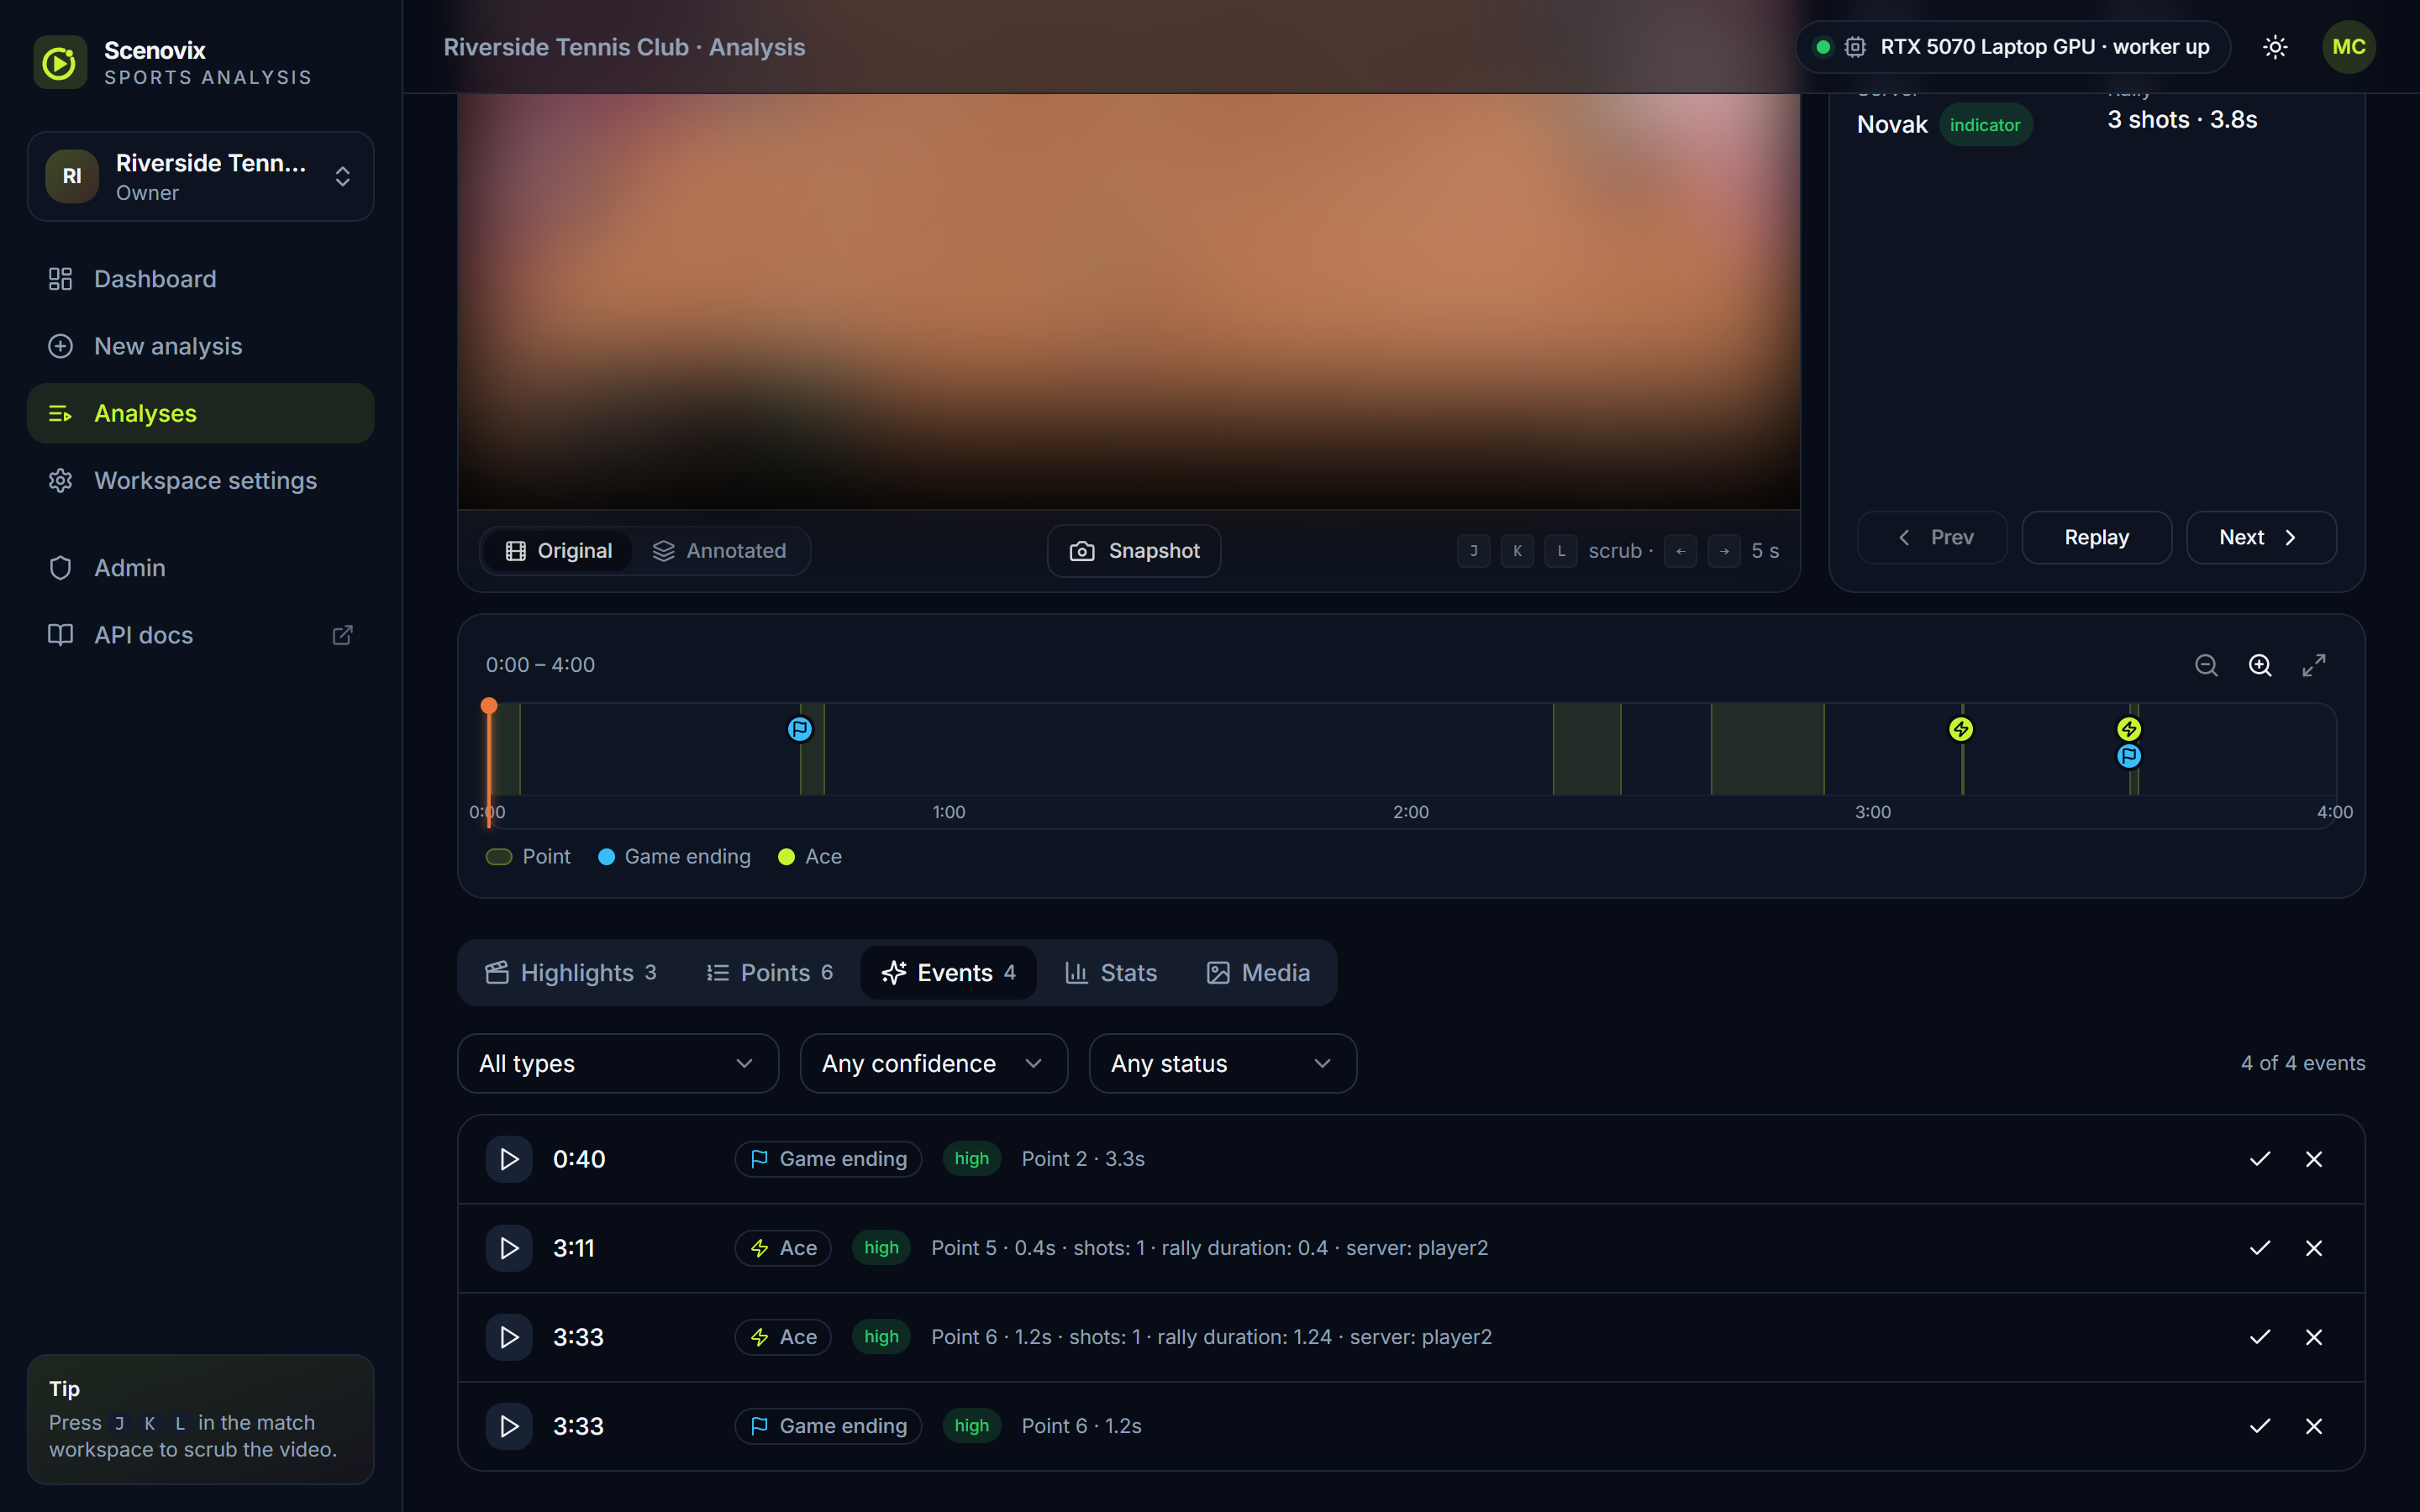Confirm the 3:33 Game ending event
The height and width of the screenshot is (1512, 2420).
point(2260,1426)
